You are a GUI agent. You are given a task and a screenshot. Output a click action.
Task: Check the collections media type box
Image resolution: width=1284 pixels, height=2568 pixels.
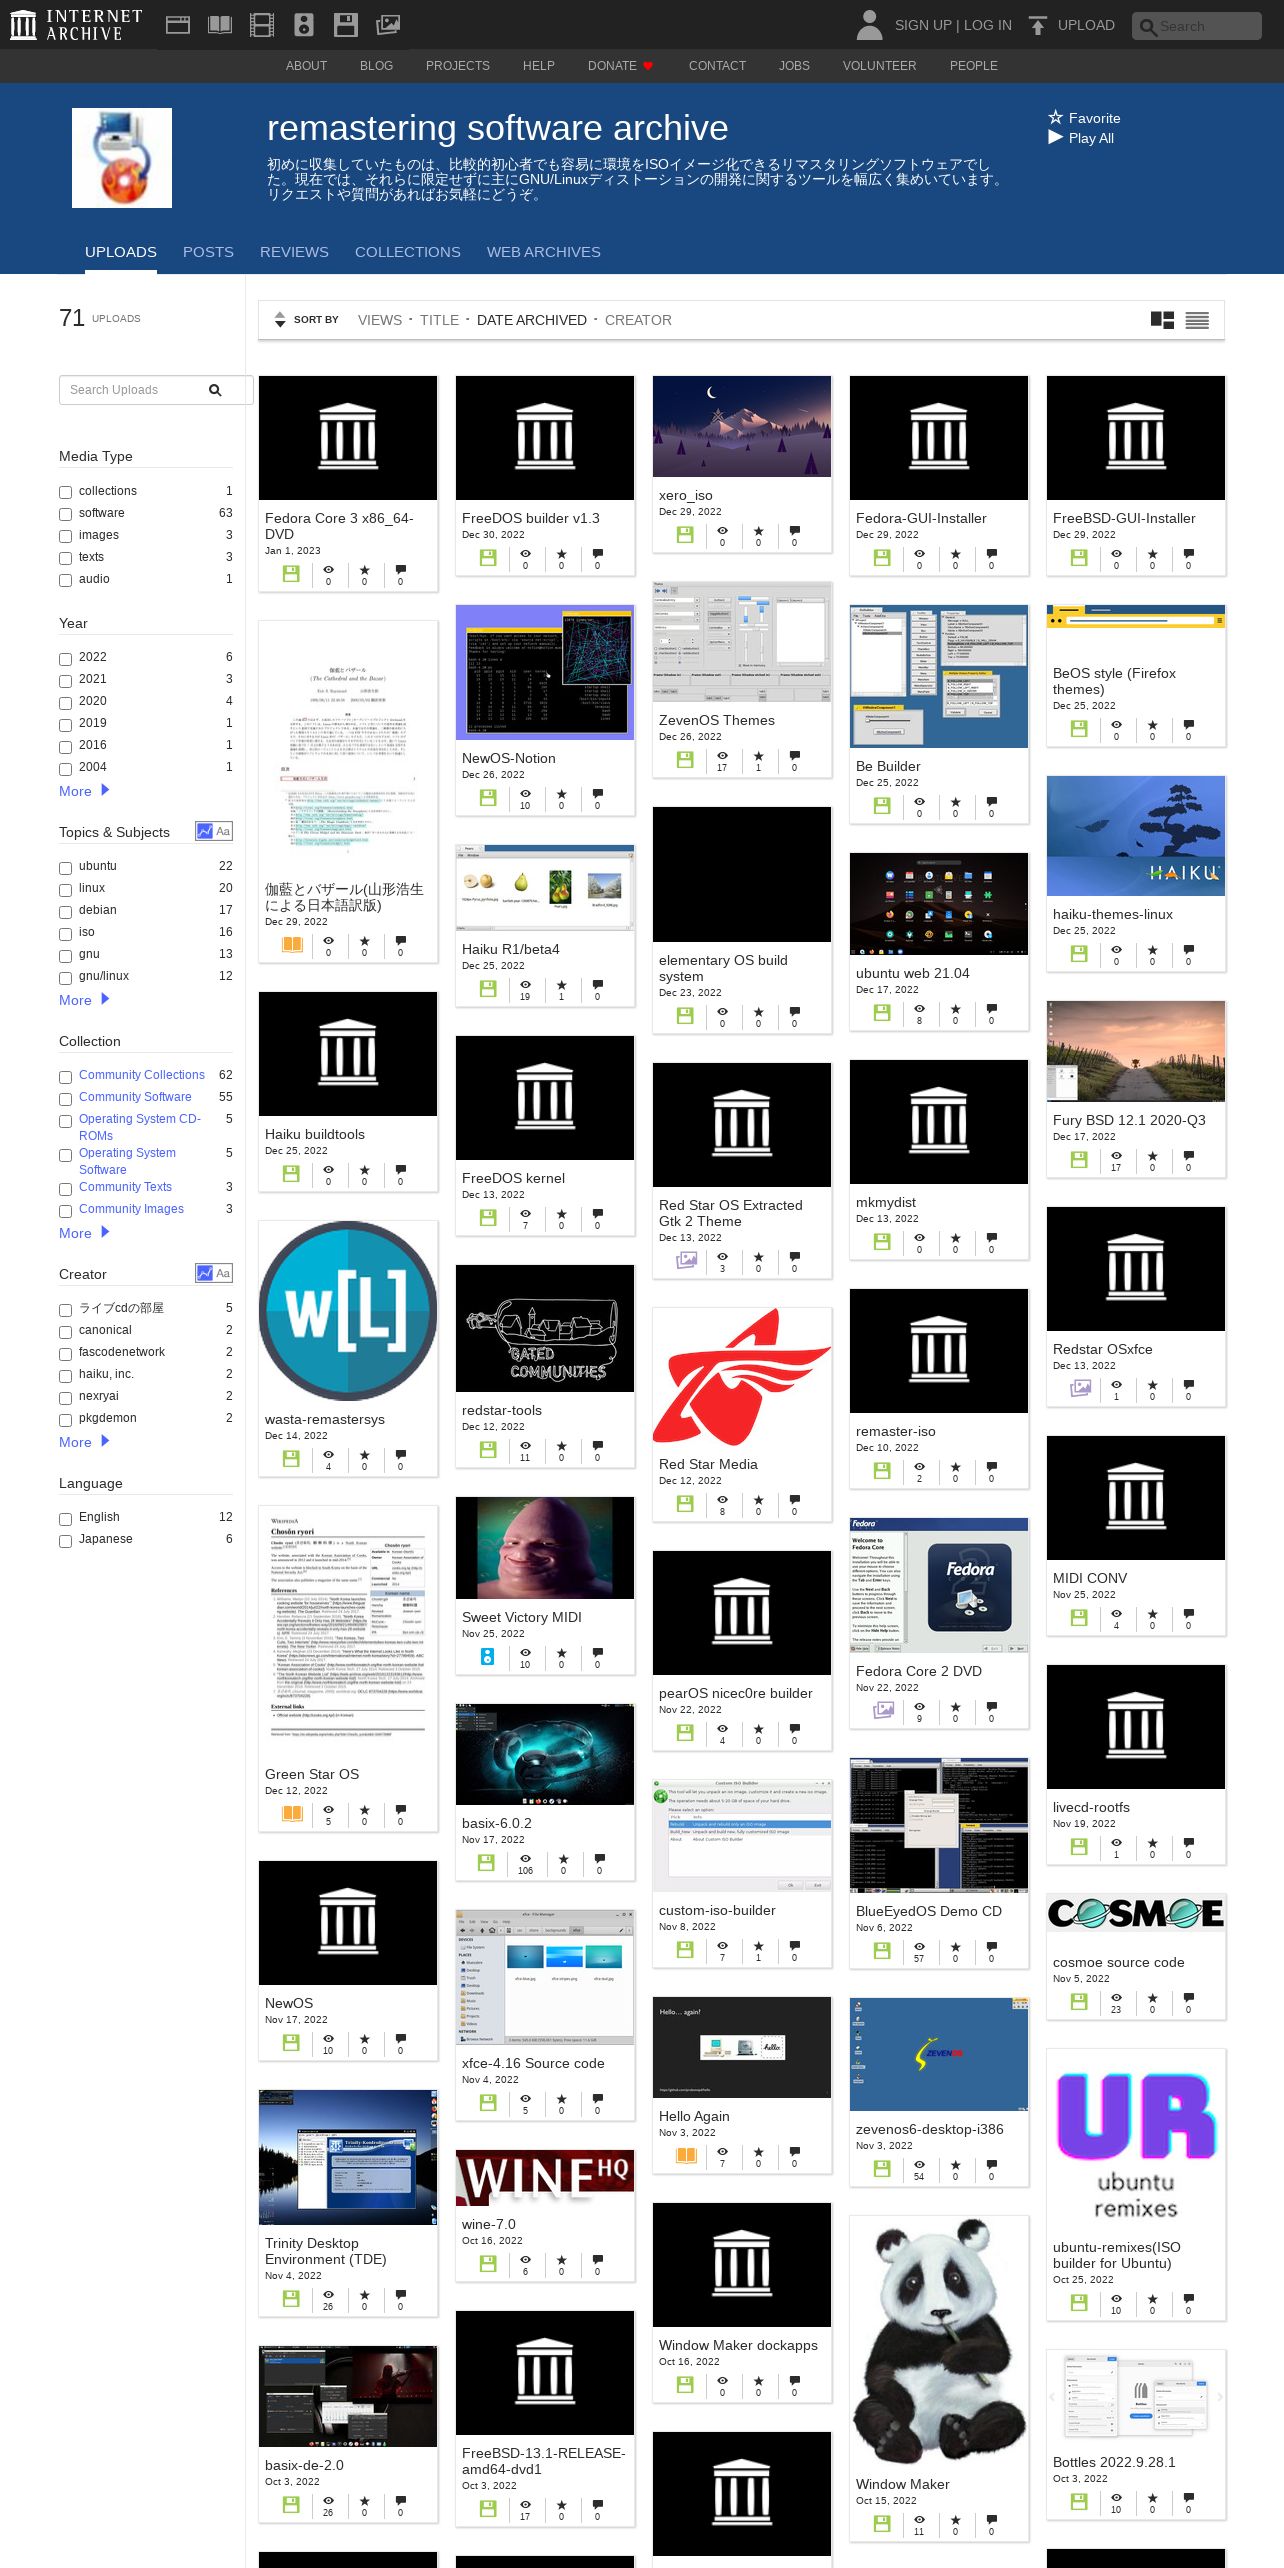pos(65,492)
